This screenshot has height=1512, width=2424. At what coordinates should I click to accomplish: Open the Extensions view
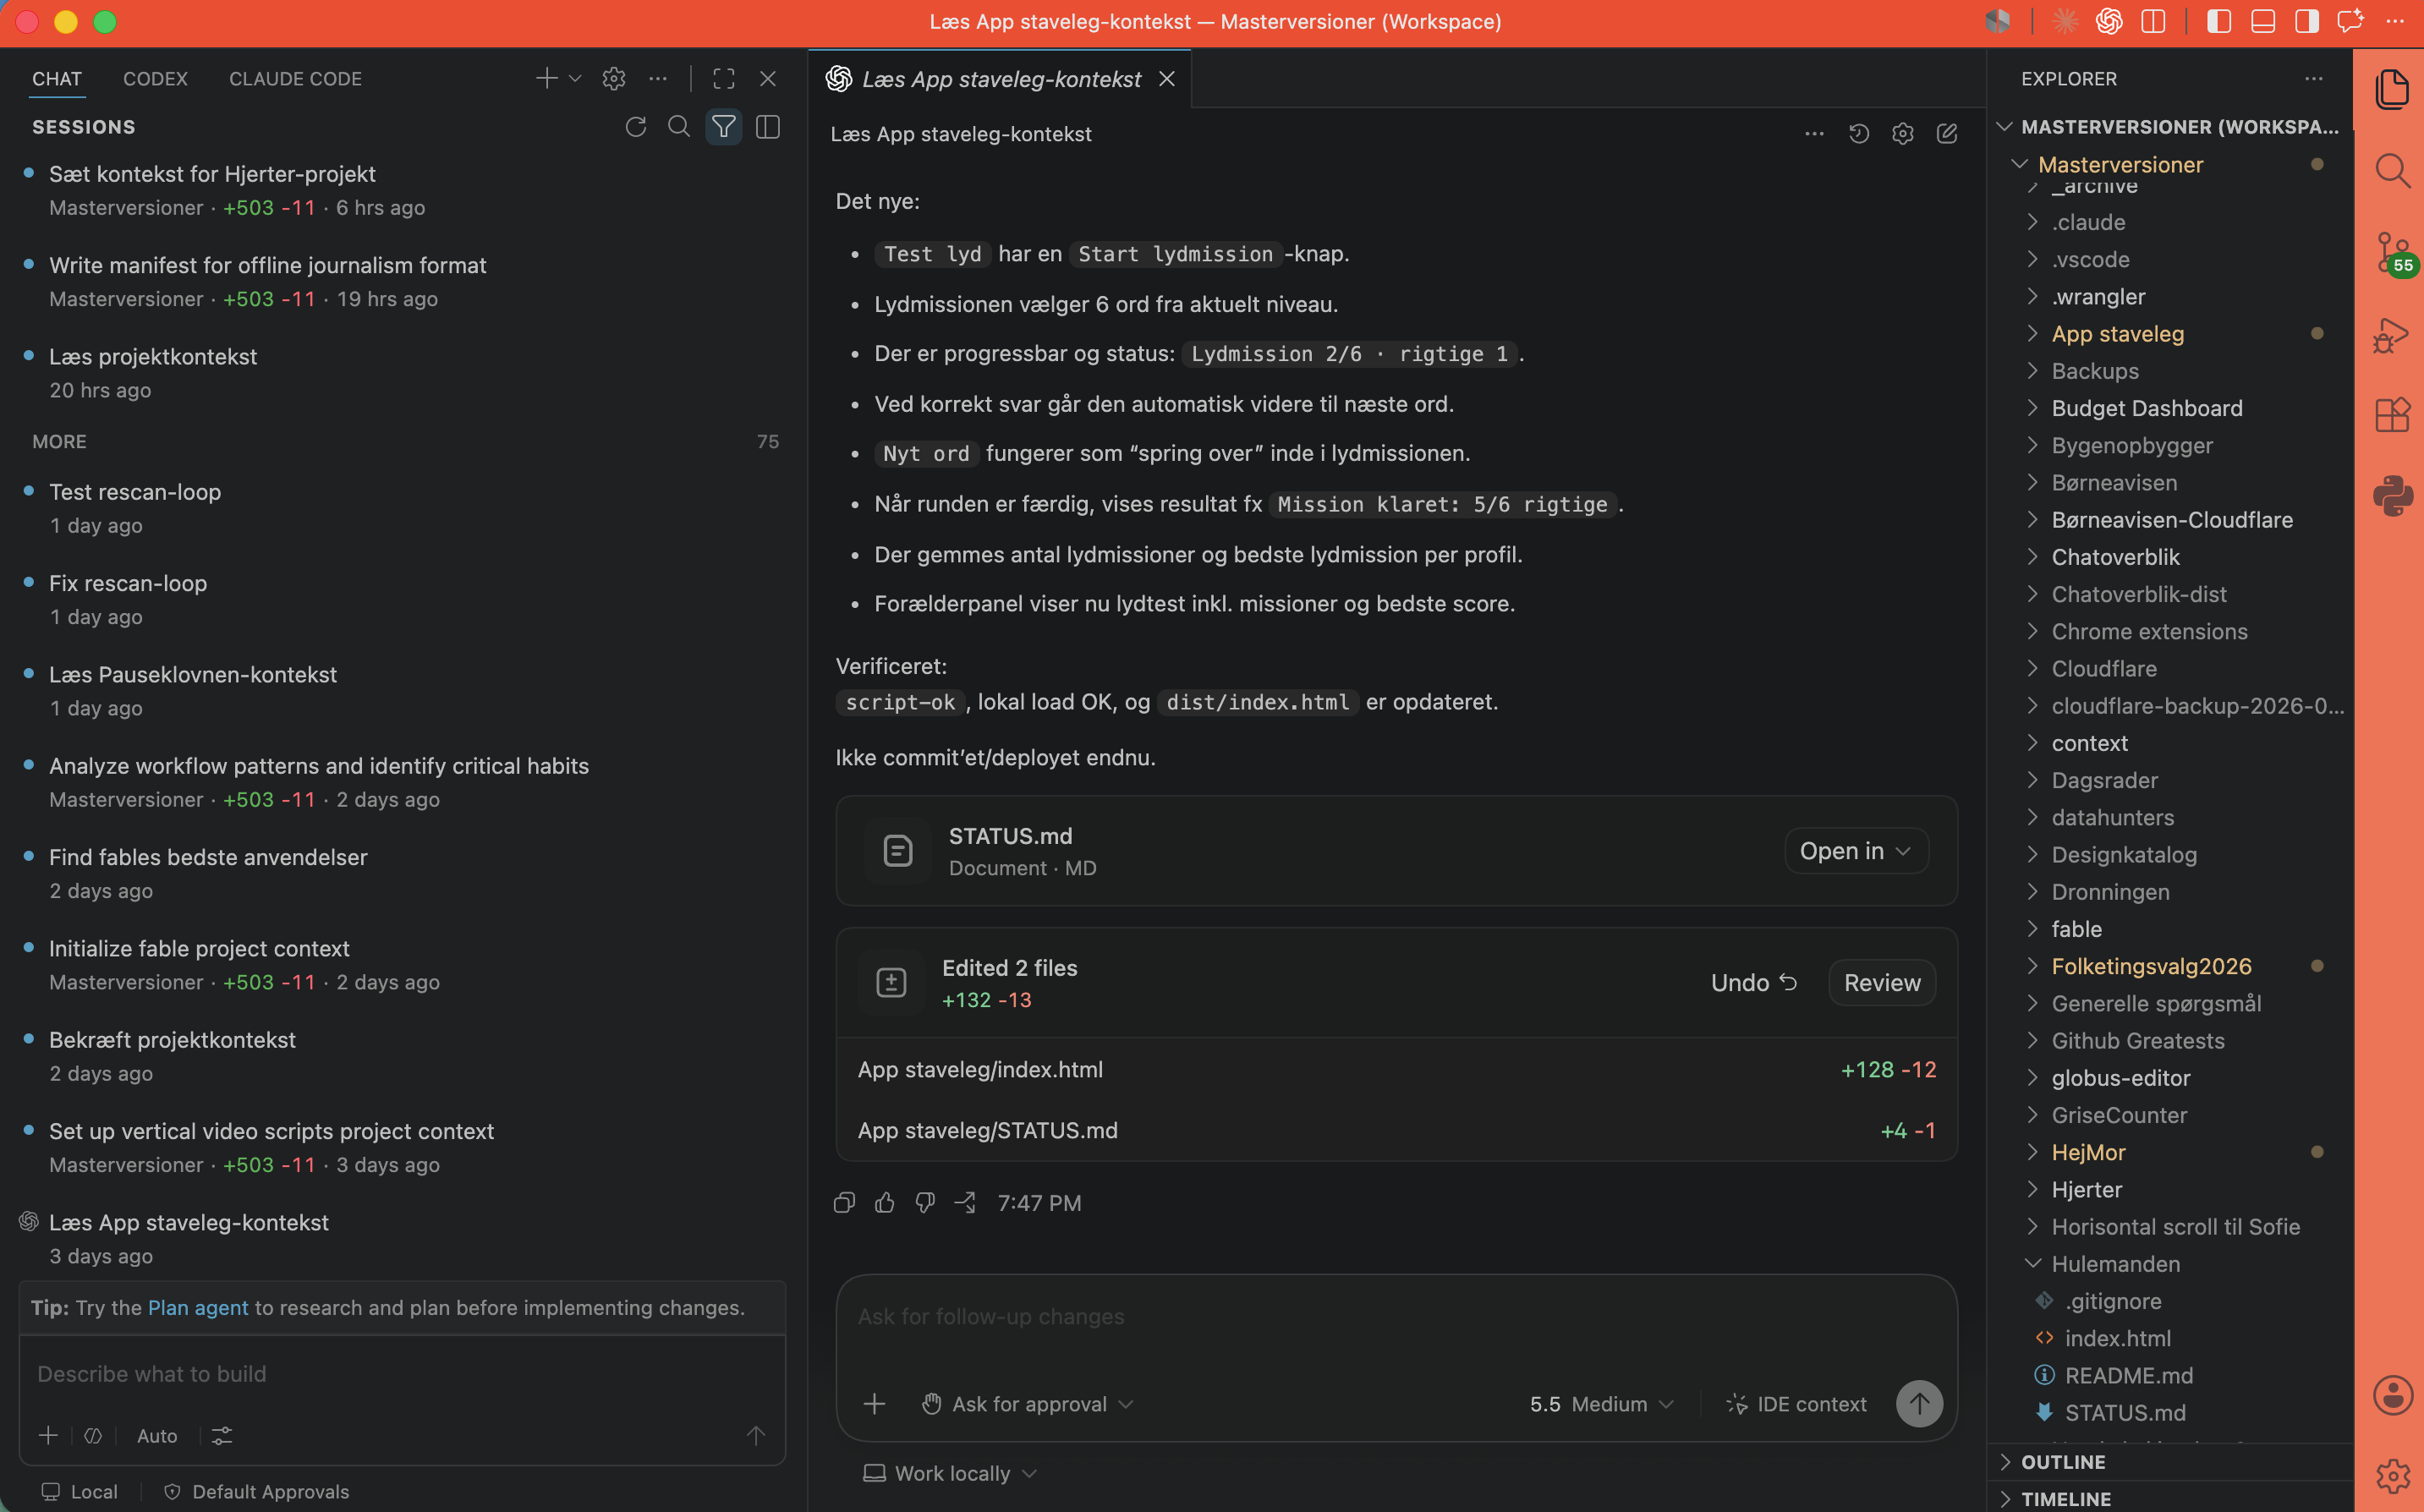pyautogui.click(x=2391, y=415)
